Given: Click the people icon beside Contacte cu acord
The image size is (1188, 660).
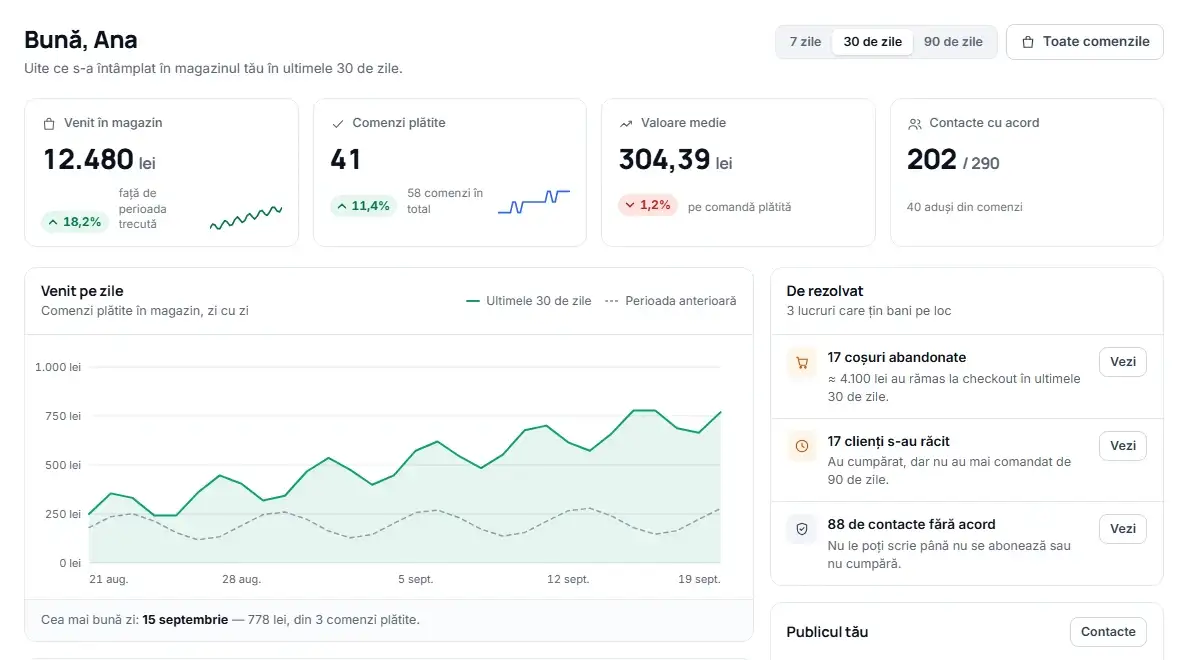Looking at the screenshot, I should (x=914, y=124).
